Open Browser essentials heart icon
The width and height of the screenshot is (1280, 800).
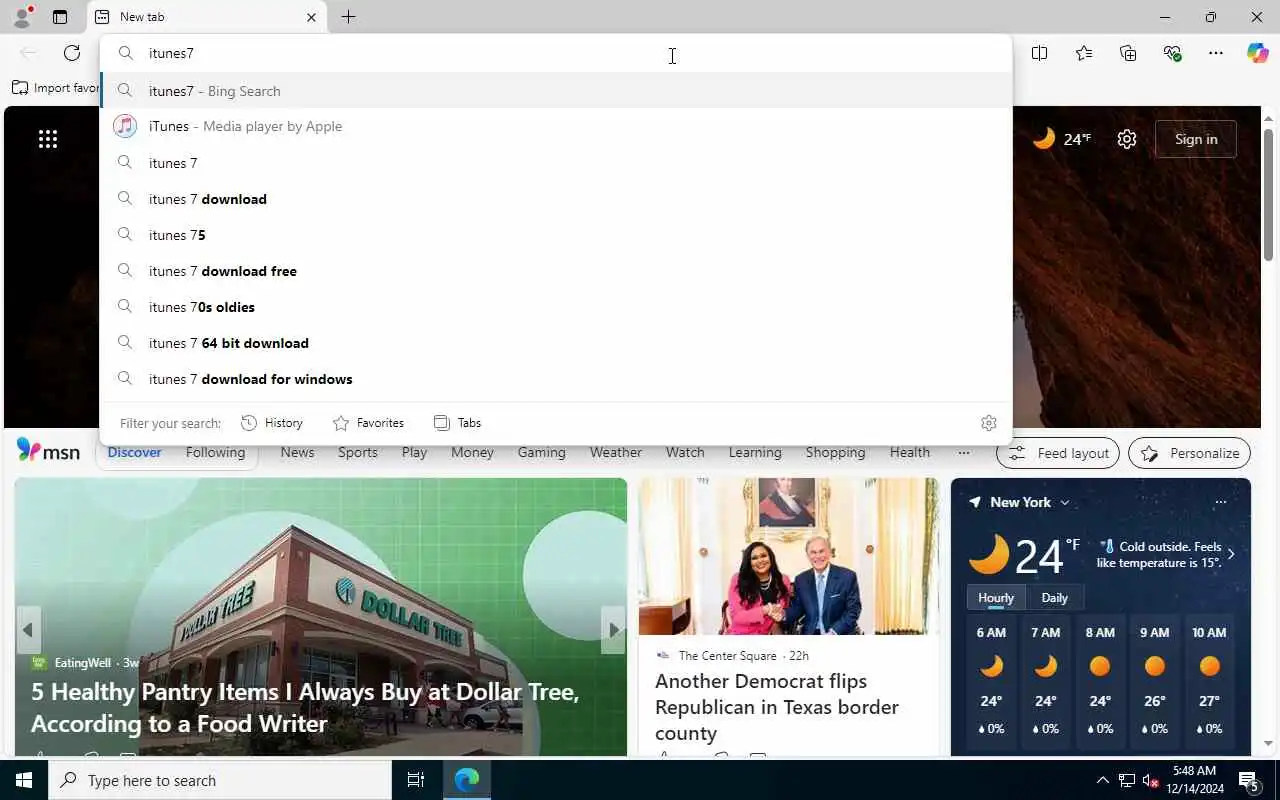[x=1172, y=53]
